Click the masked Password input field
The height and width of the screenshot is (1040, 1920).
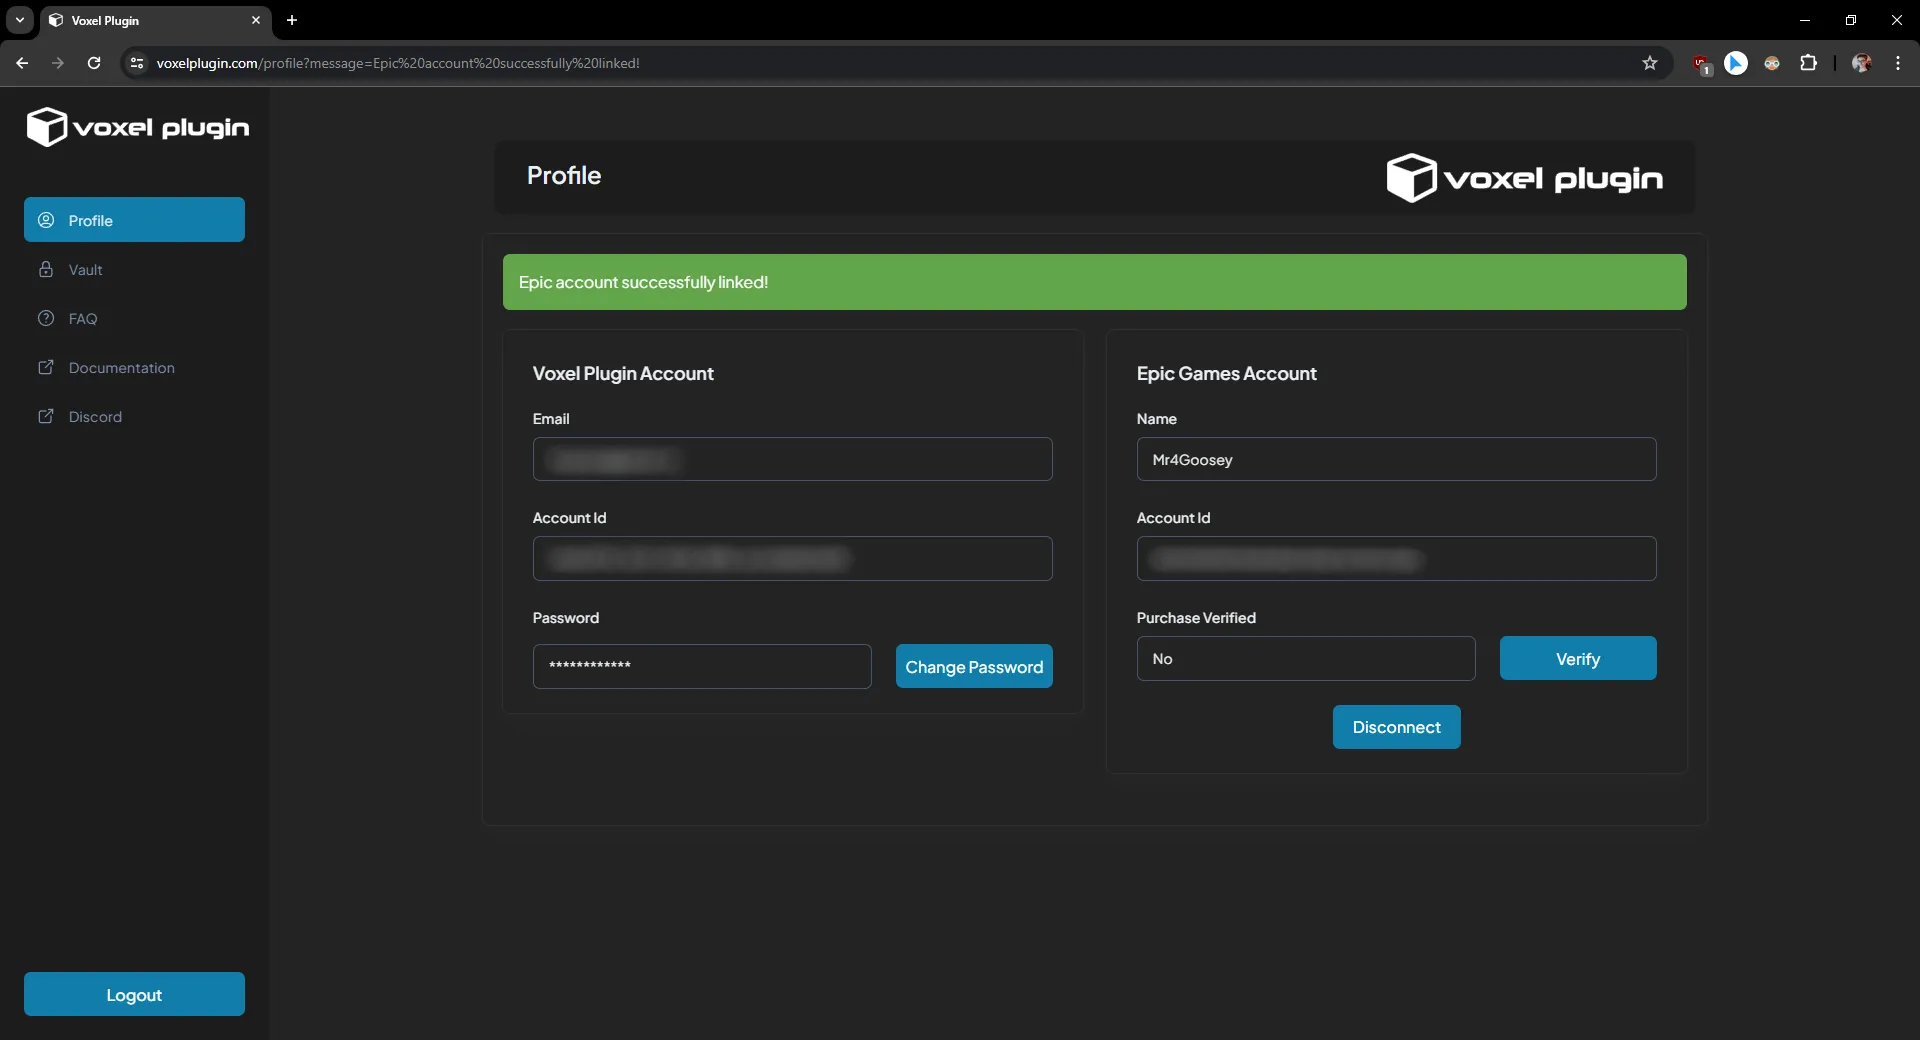click(x=702, y=666)
